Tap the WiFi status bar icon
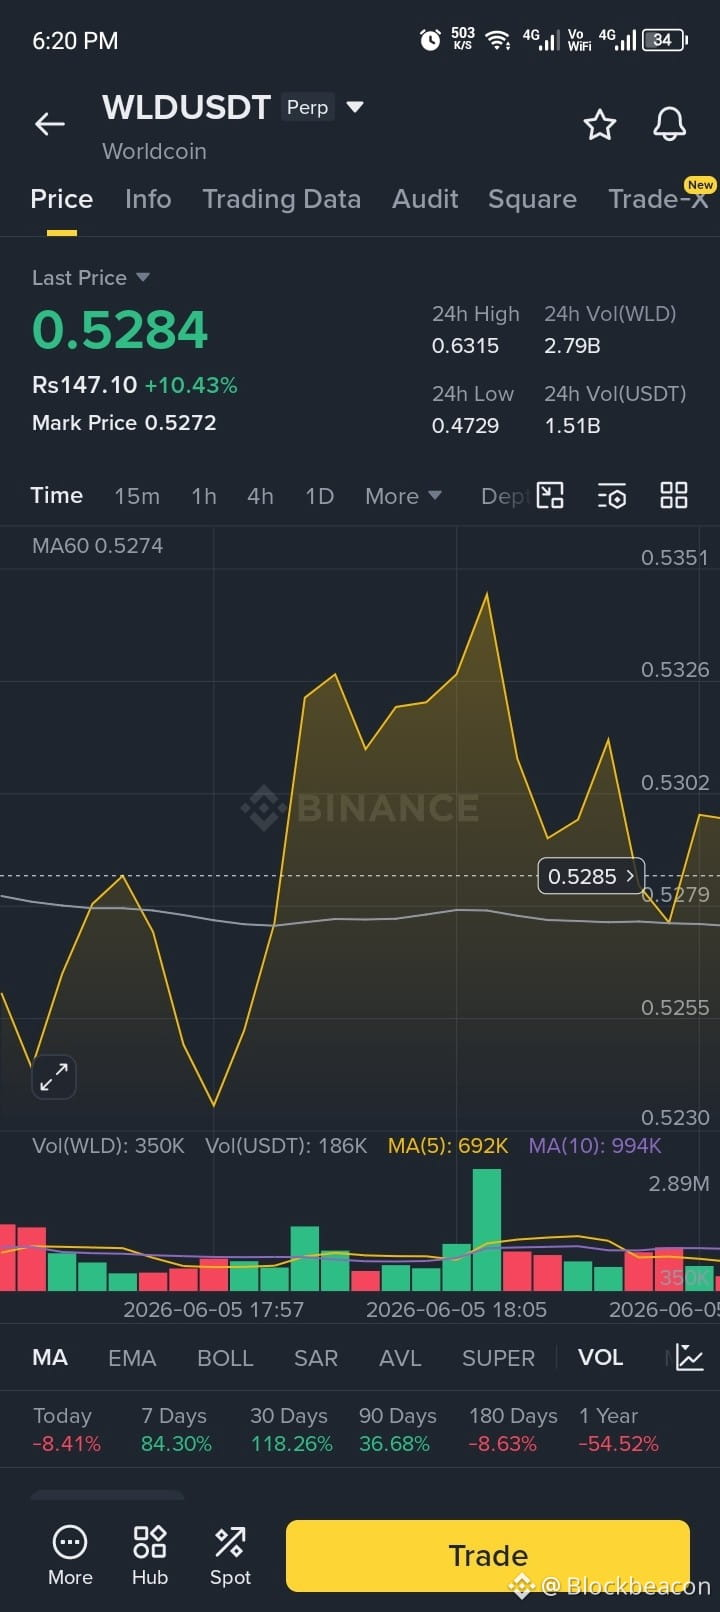The image size is (720, 1612). (497, 40)
